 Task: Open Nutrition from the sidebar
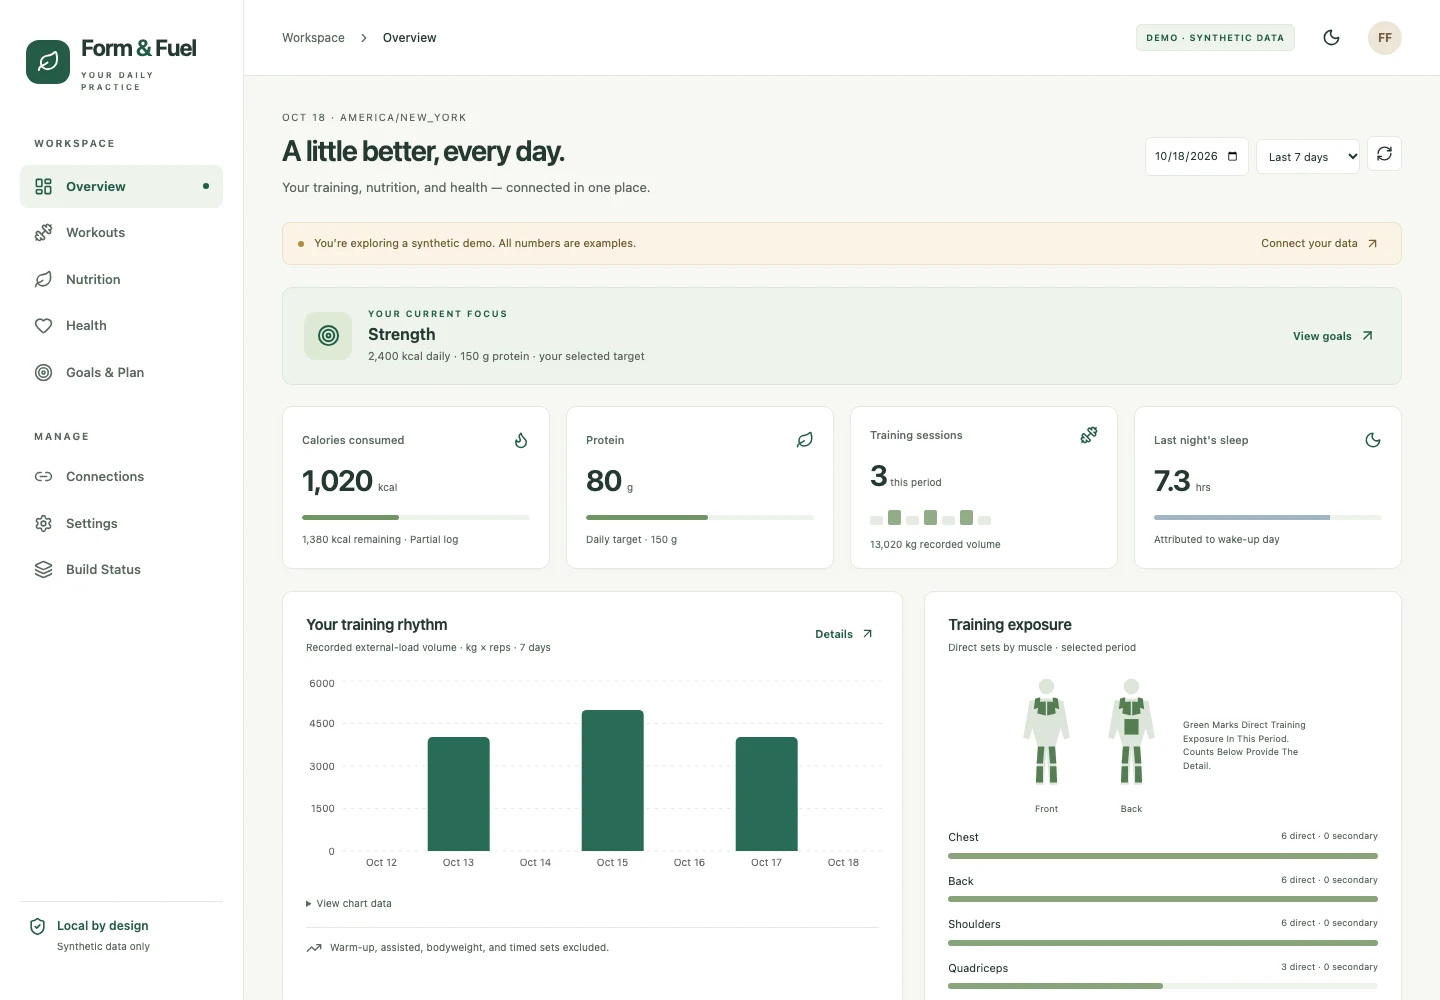click(x=121, y=280)
